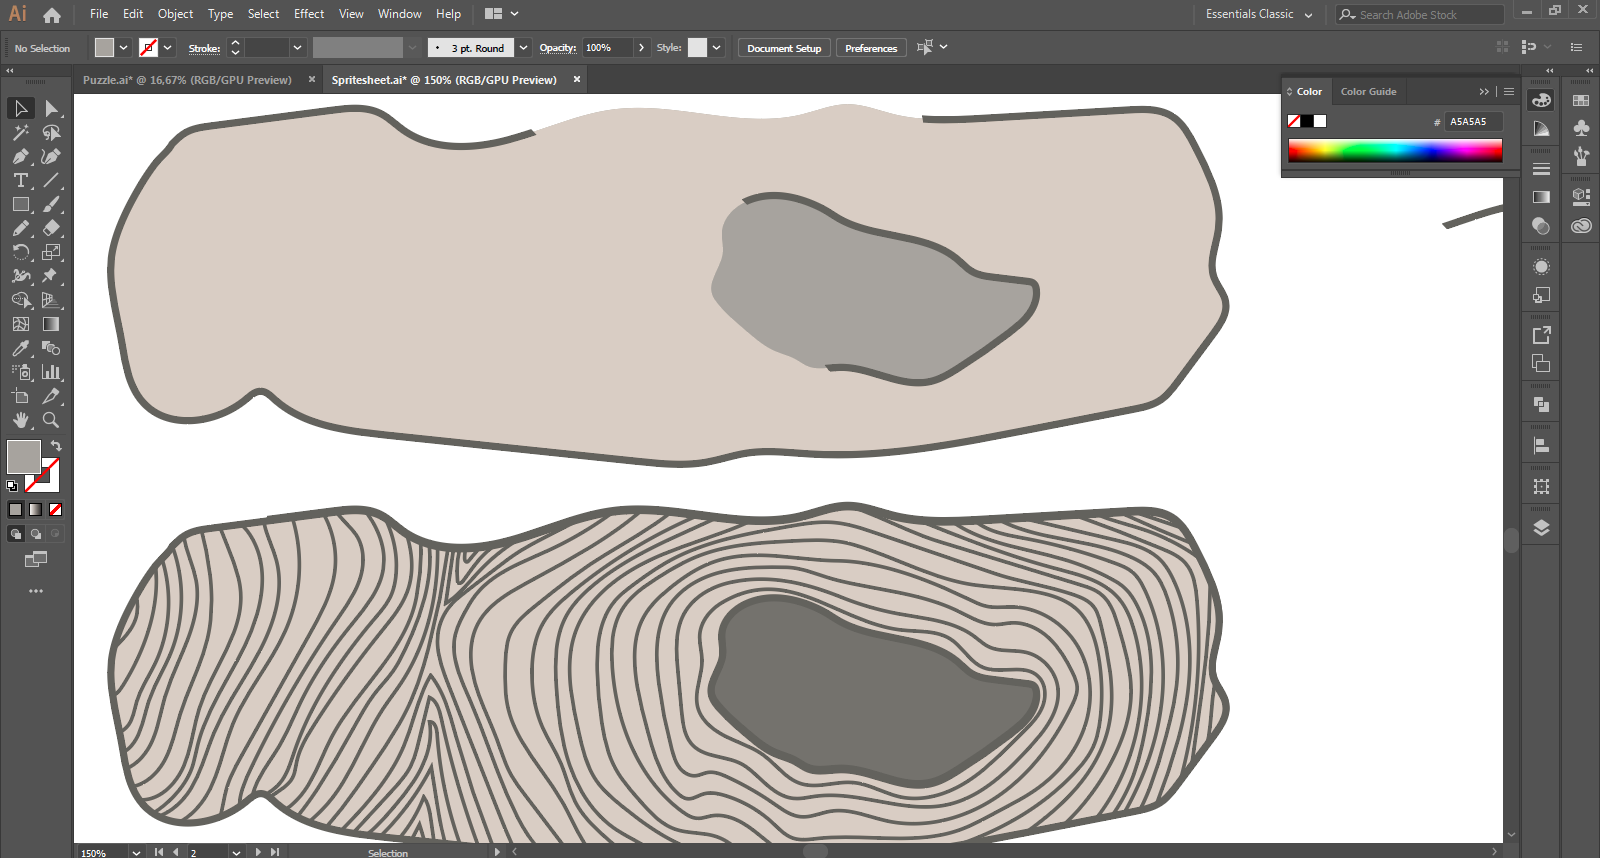Select the Pen tool
This screenshot has height=858, width=1600.
[21, 156]
